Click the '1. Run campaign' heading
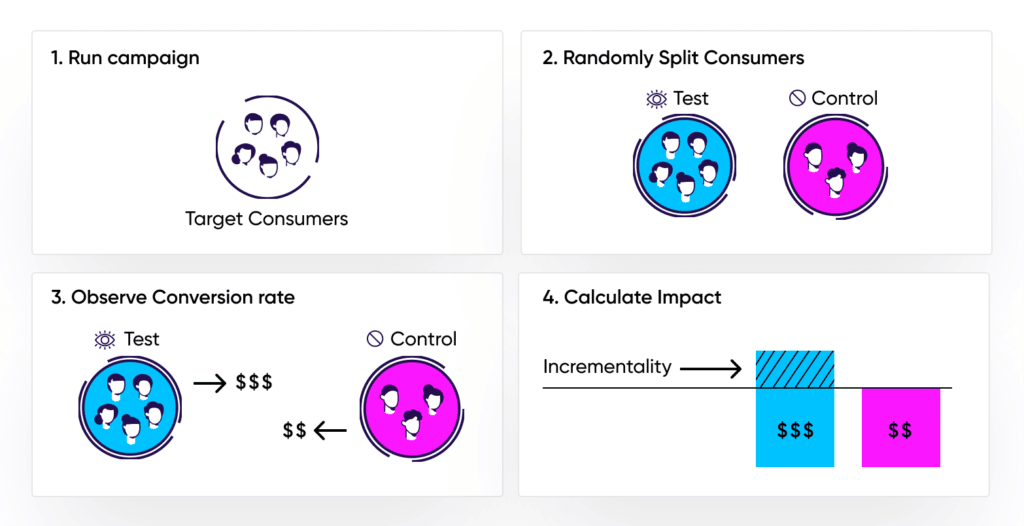 [x=125, y=58]
